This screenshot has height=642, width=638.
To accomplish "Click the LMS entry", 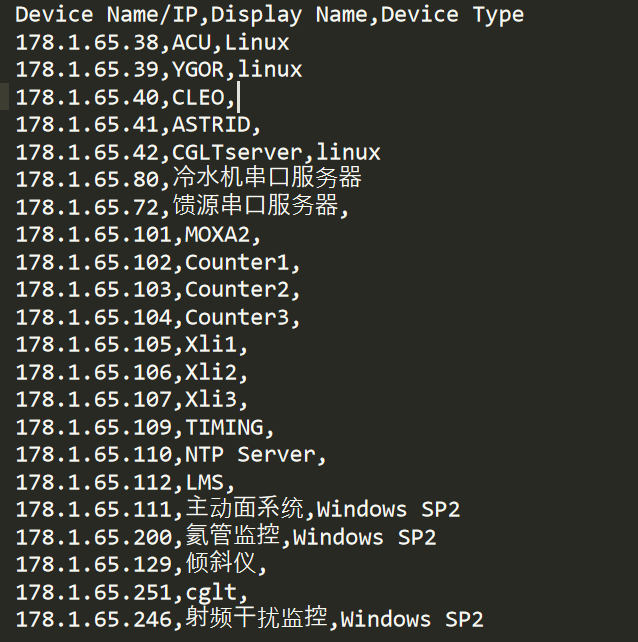I will tap(207, 483).
